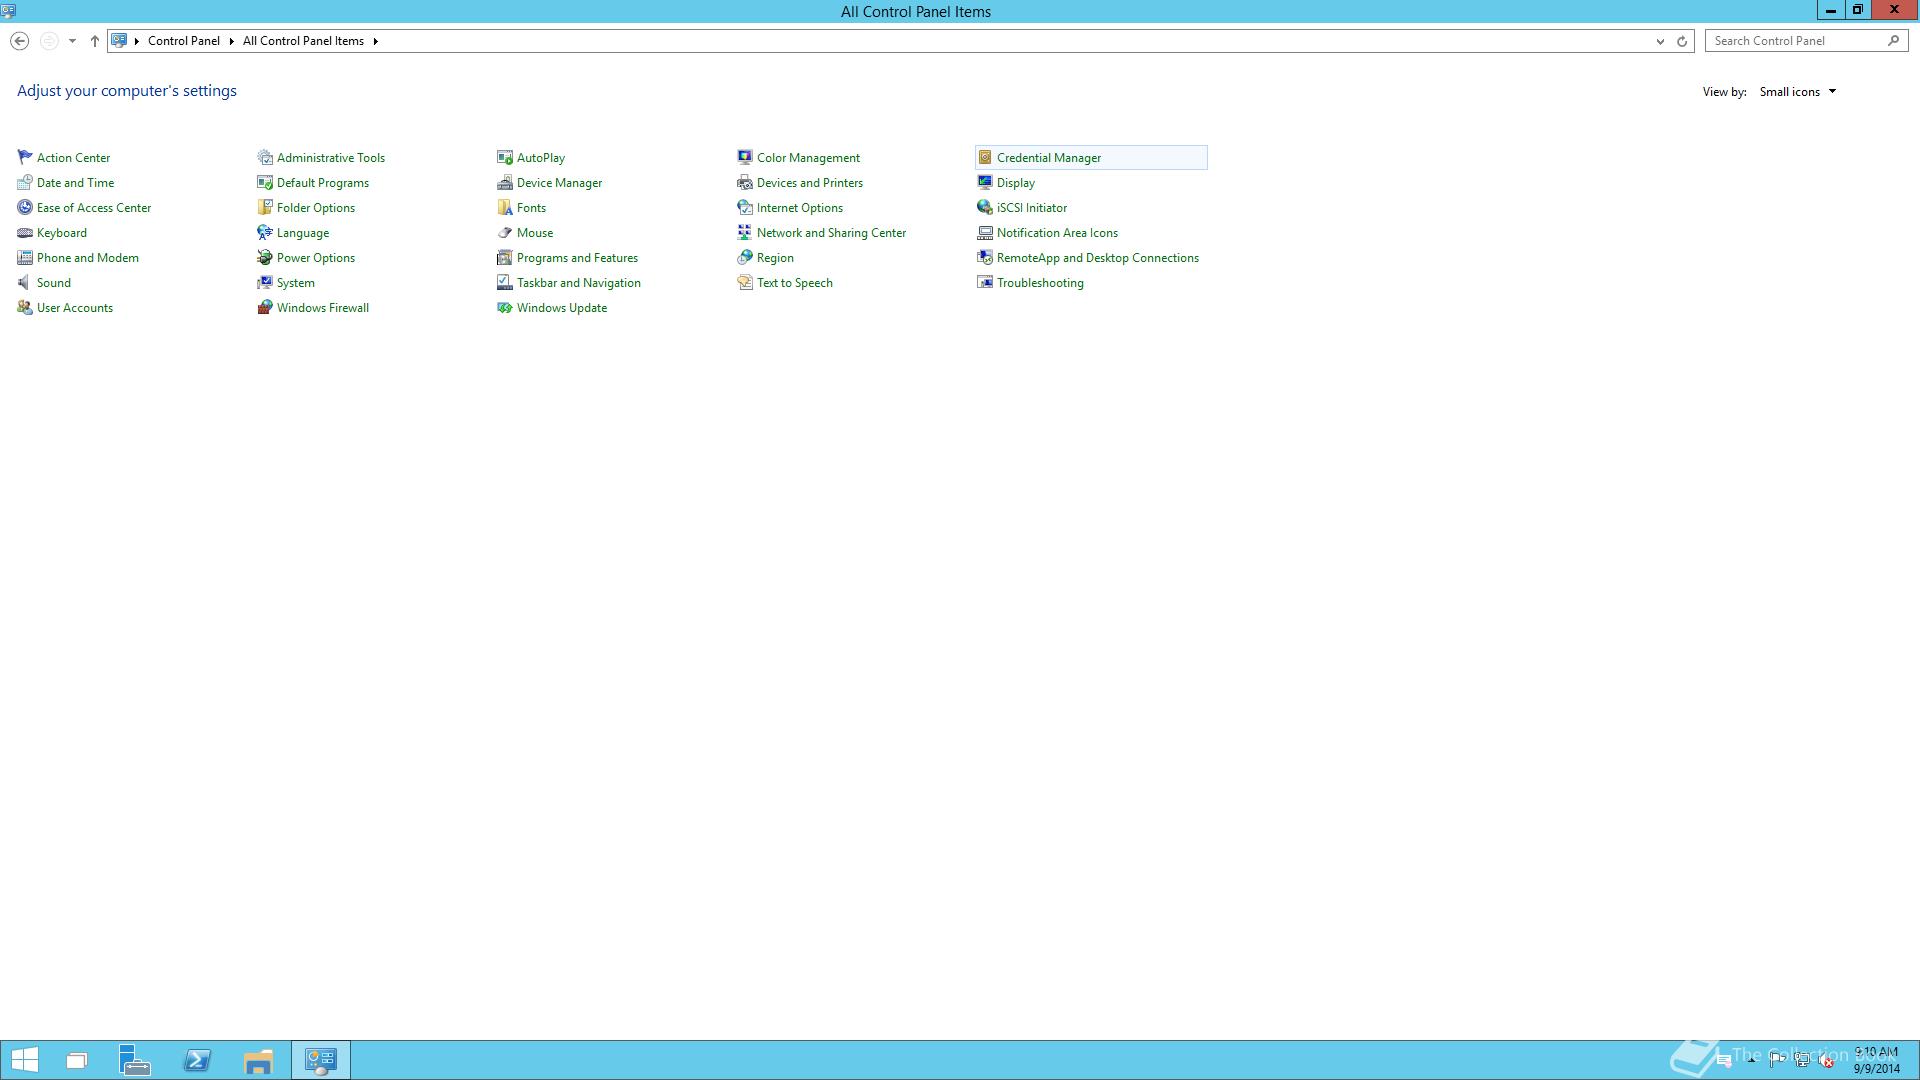Click the Control Panel breadcrumb

click(x=184, y=41)
